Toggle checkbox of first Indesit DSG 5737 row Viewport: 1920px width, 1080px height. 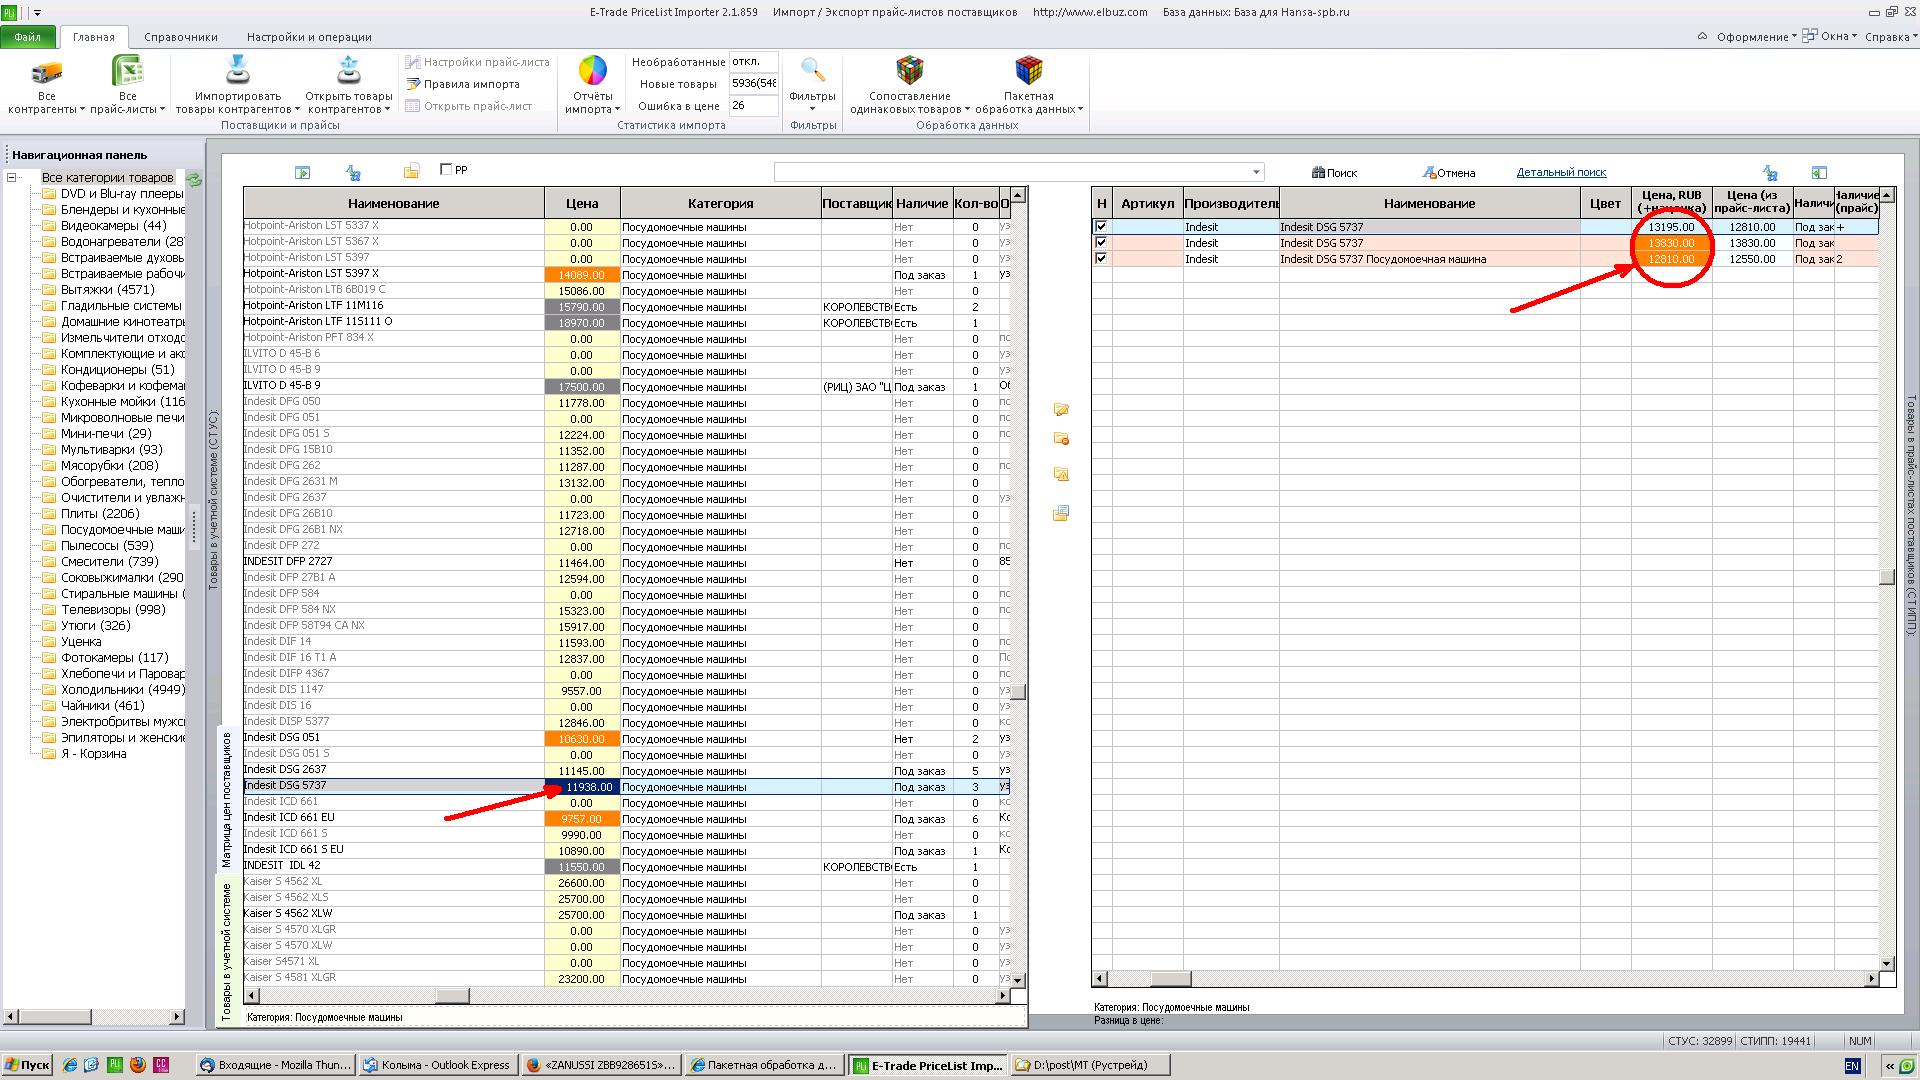tap(1101, 227)
